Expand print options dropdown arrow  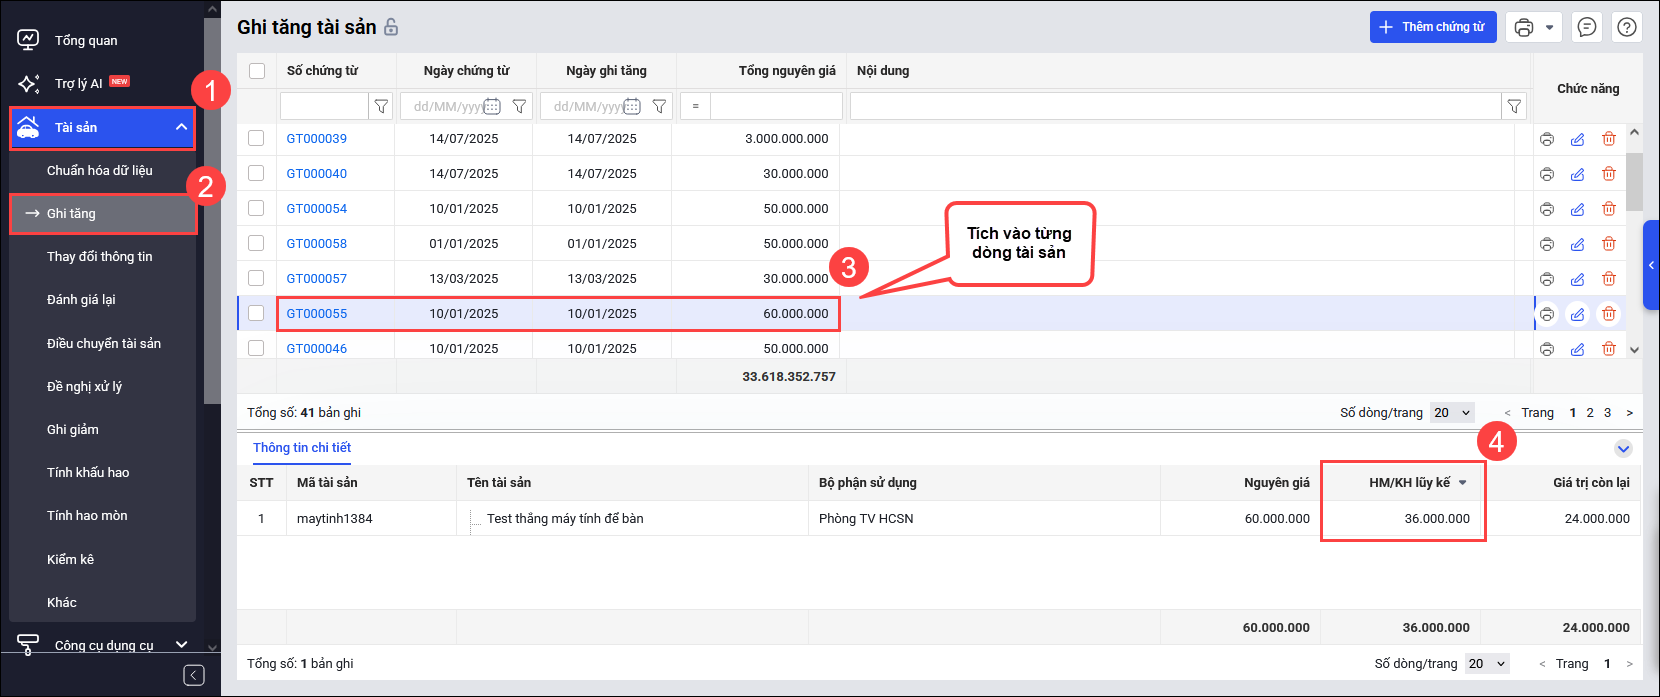coord(1549,28)
